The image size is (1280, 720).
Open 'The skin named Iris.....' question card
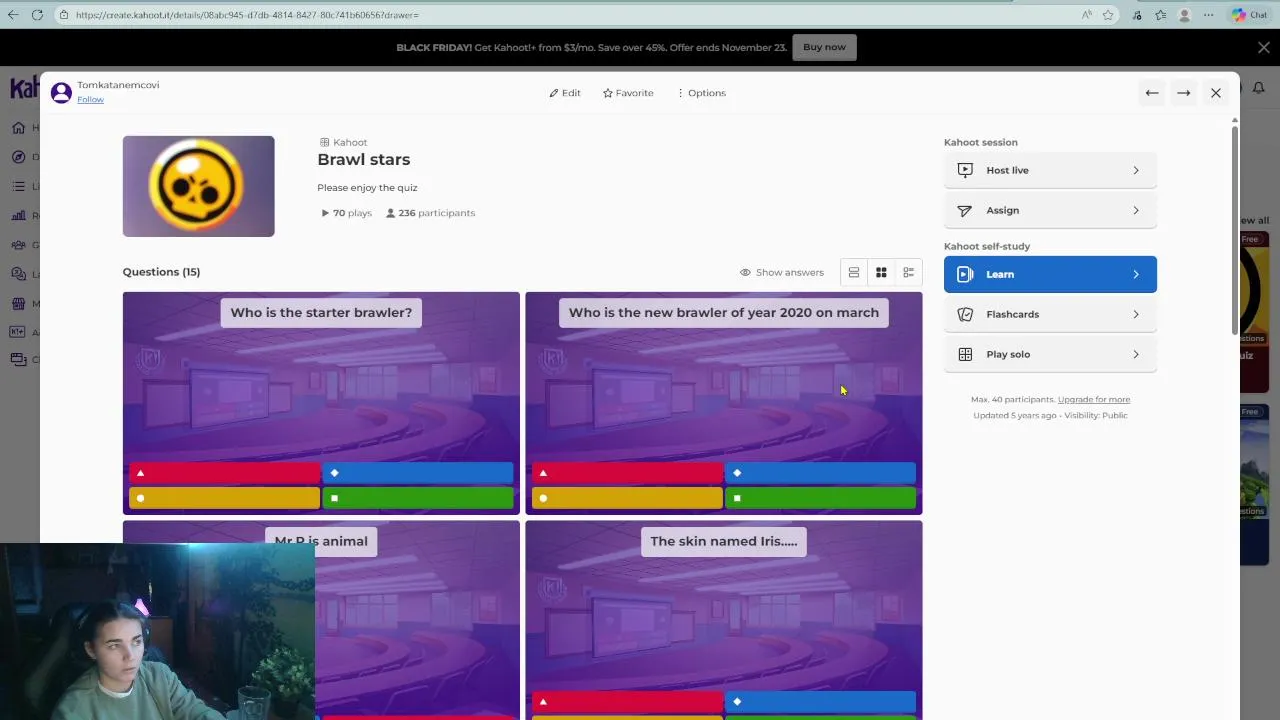pyautogui.click(x=724, y=620)
